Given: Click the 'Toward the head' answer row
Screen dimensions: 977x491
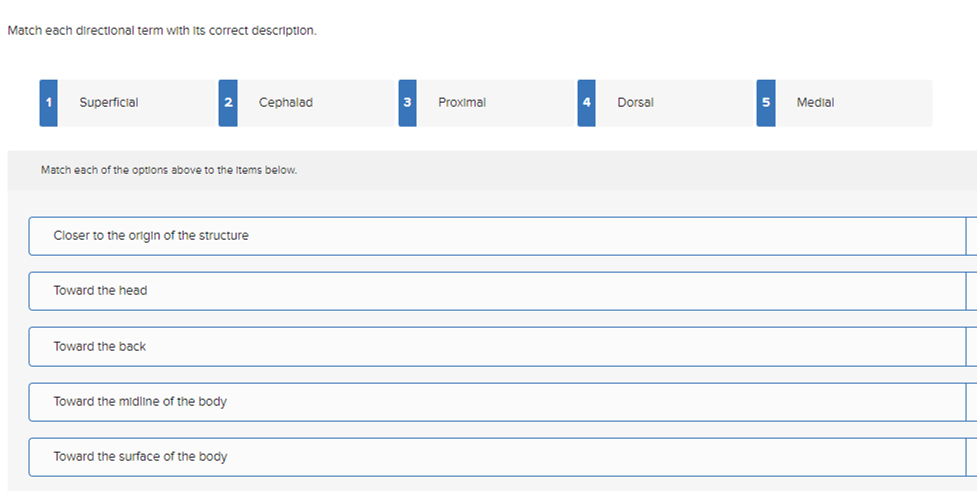Looking at the screenshot, I should pyautogui.click(x=502, y=291).
